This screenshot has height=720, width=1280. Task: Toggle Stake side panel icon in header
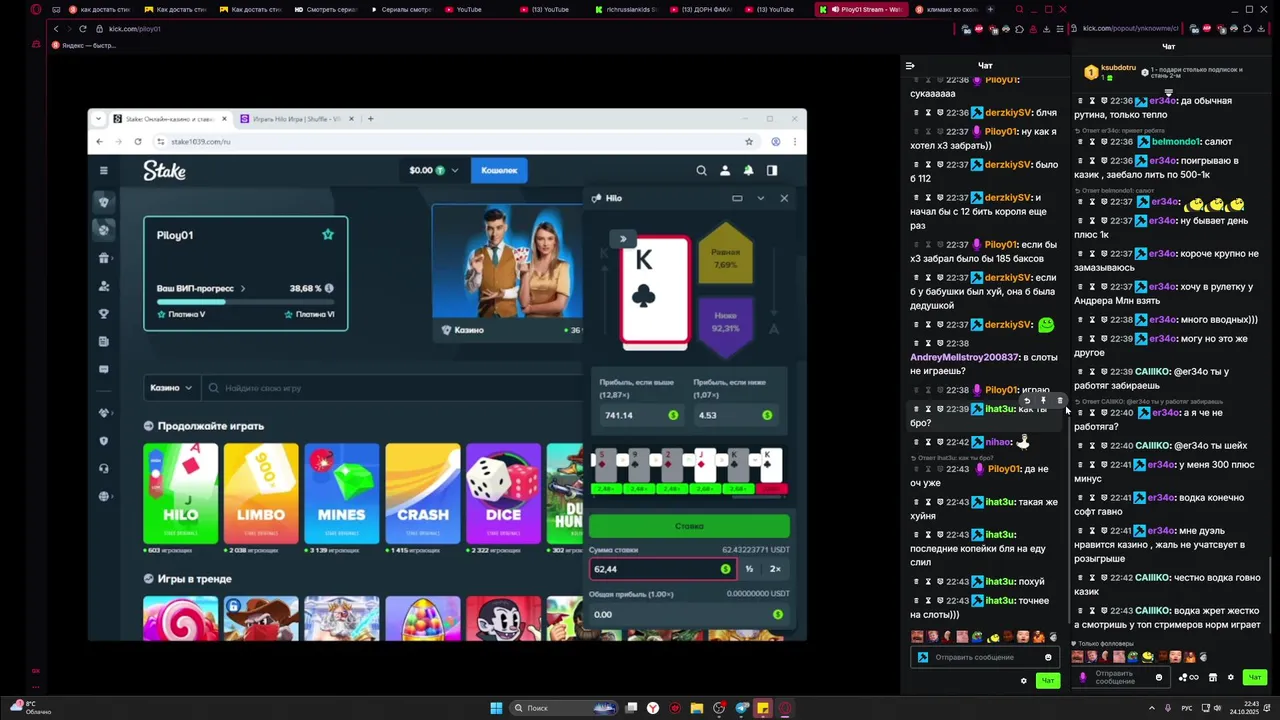pyautogui.click(x=771, y=171)
